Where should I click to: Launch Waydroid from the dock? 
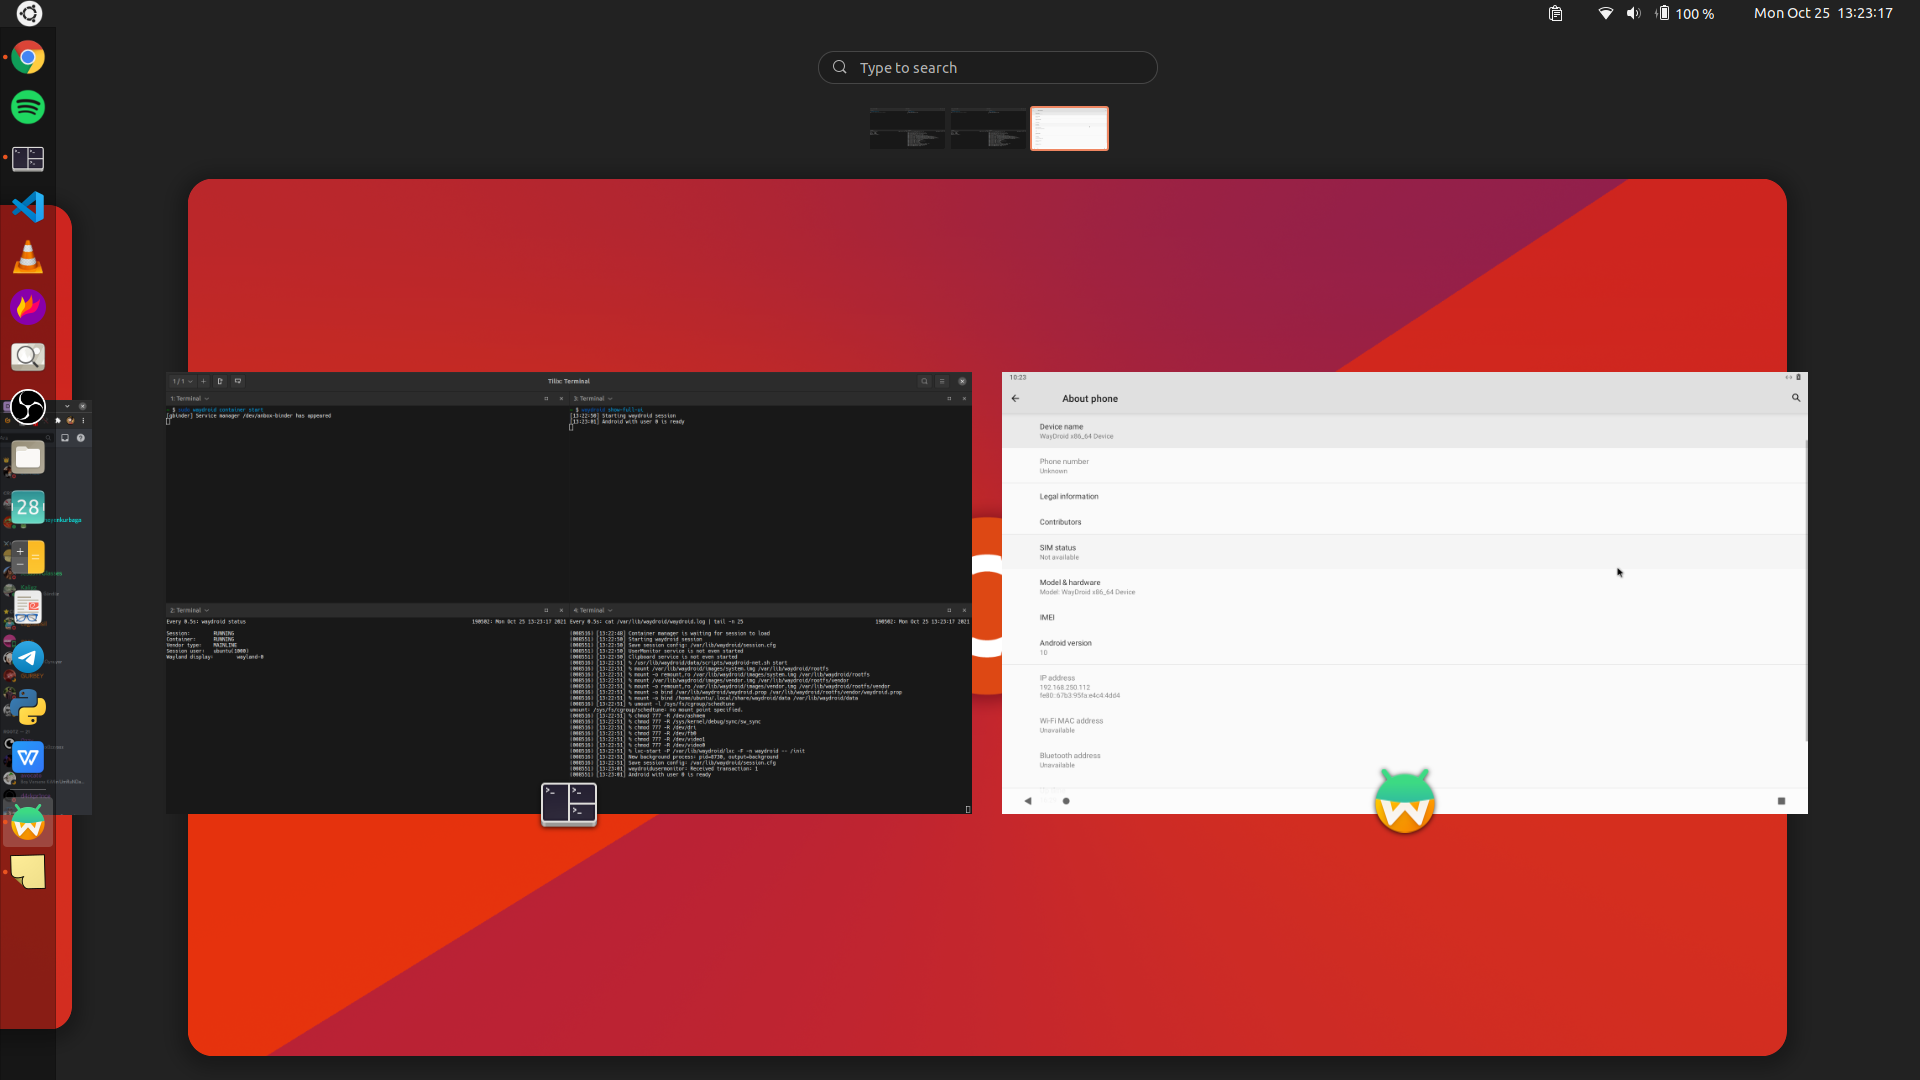pyautogui.click(x=27, y=822)
